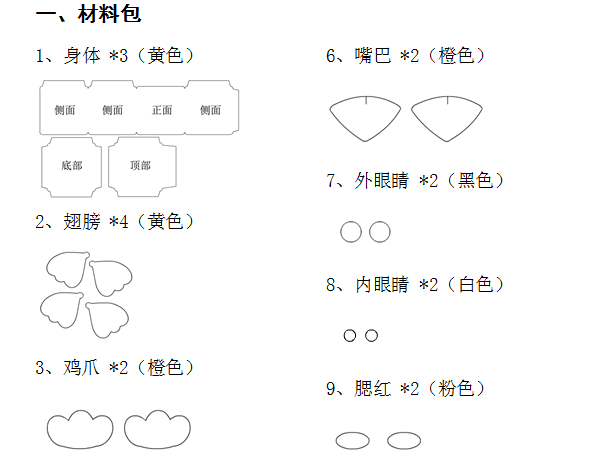Click the left chicken claw shape
Screen dimensions: 600x468
(80, 429)
